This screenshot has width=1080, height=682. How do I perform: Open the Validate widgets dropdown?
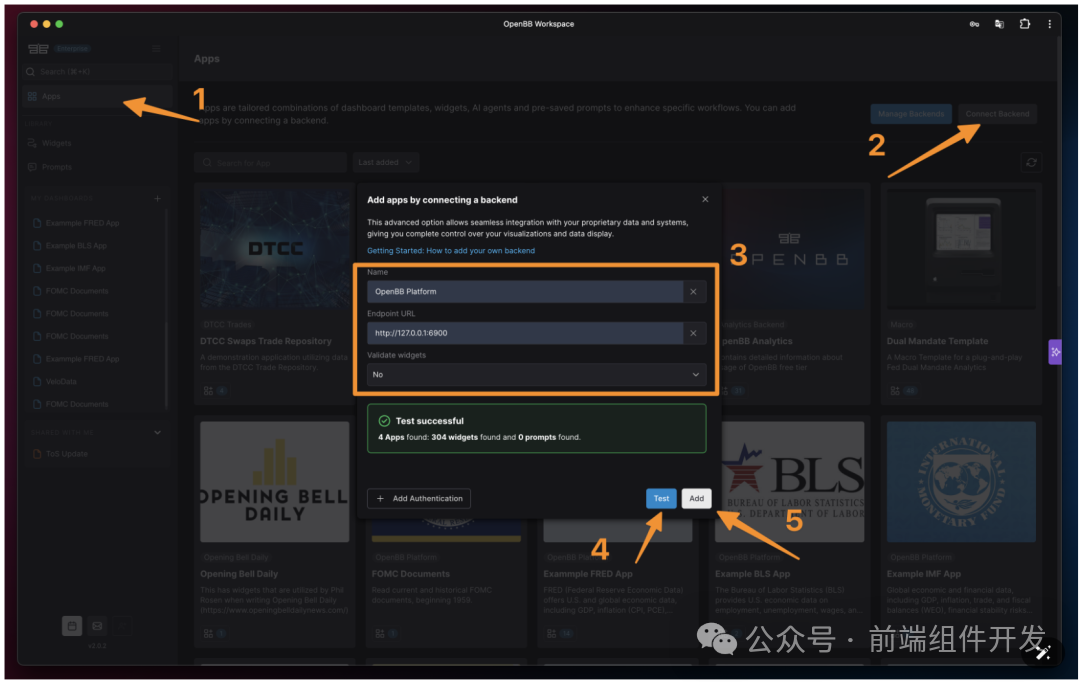tap(537, 375)
